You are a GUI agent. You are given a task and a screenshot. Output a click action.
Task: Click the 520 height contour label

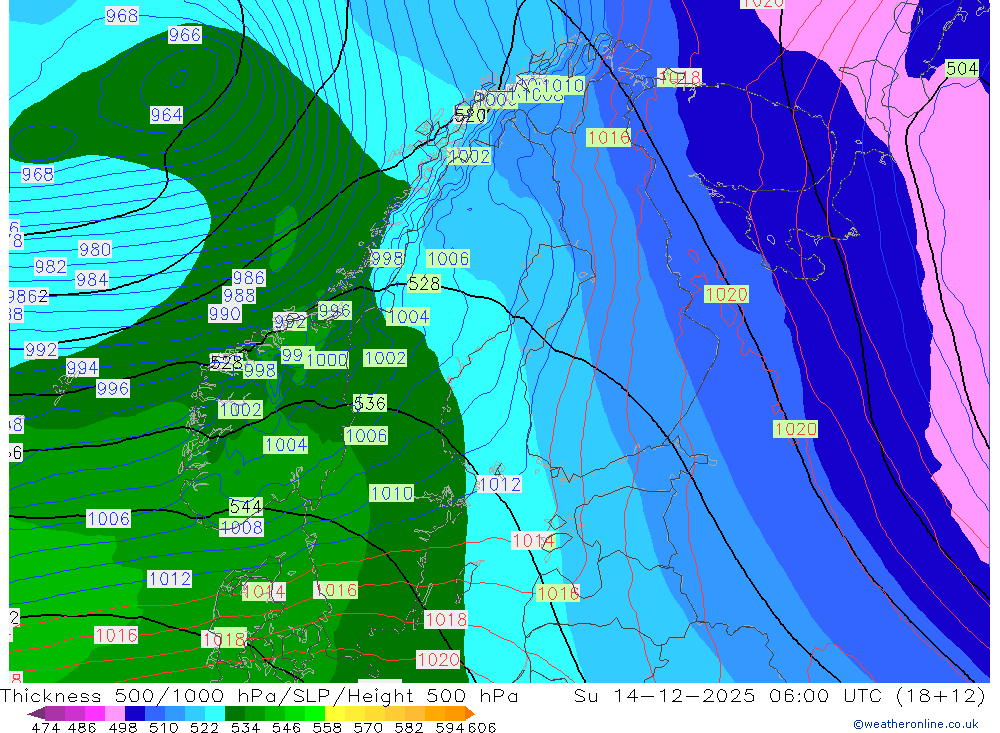(x=471, y=115)
